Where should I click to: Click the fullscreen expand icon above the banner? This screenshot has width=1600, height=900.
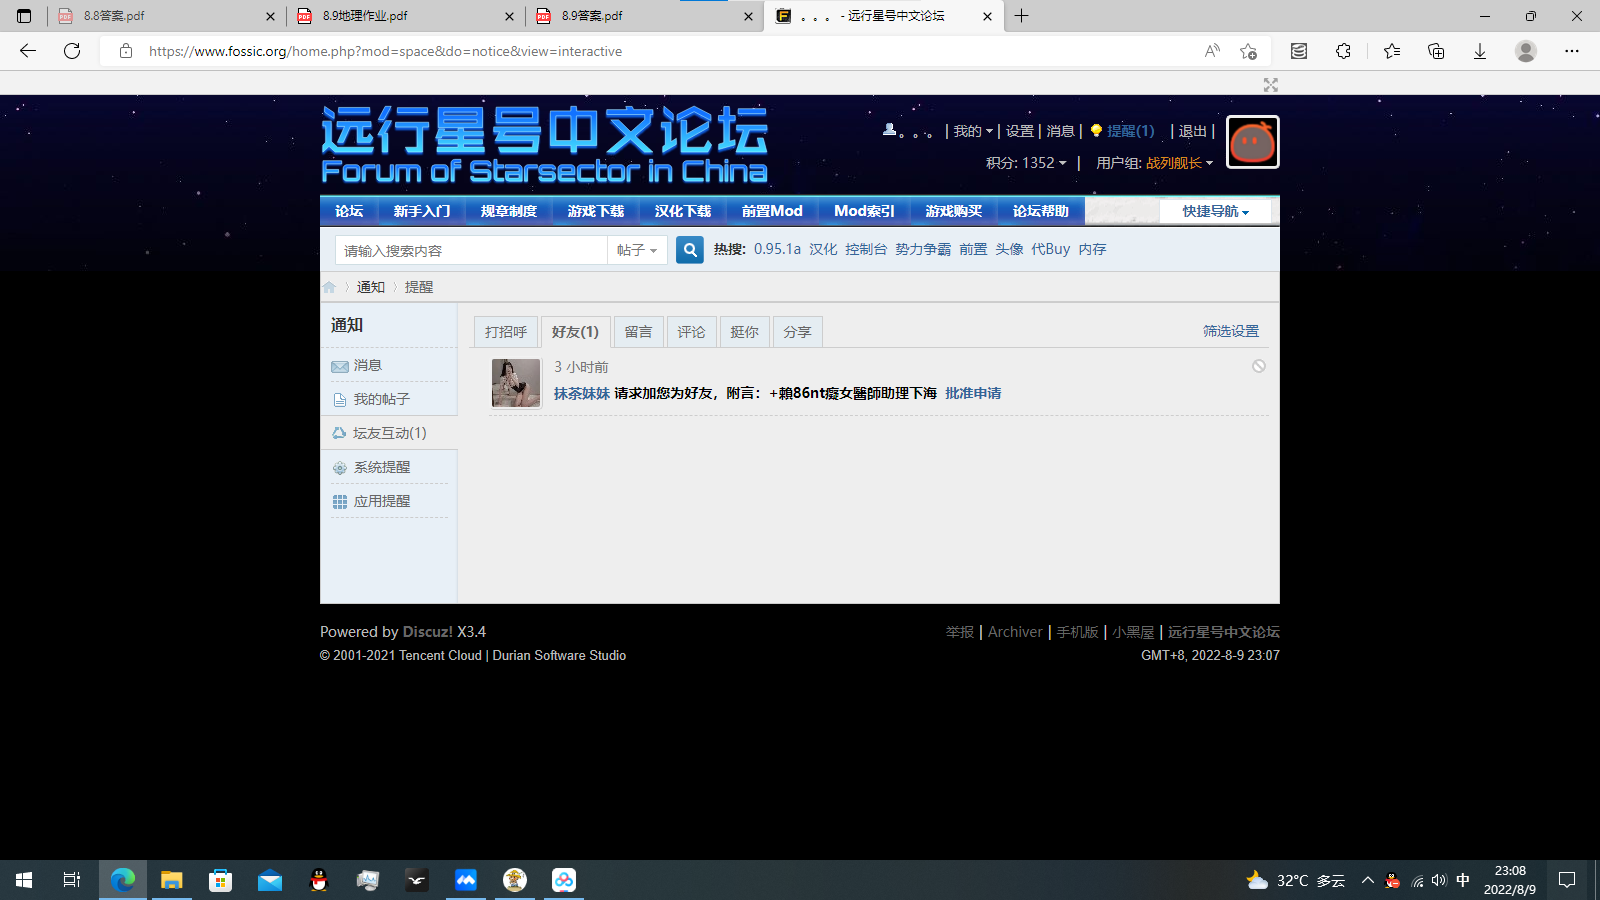coord(1270,85)
